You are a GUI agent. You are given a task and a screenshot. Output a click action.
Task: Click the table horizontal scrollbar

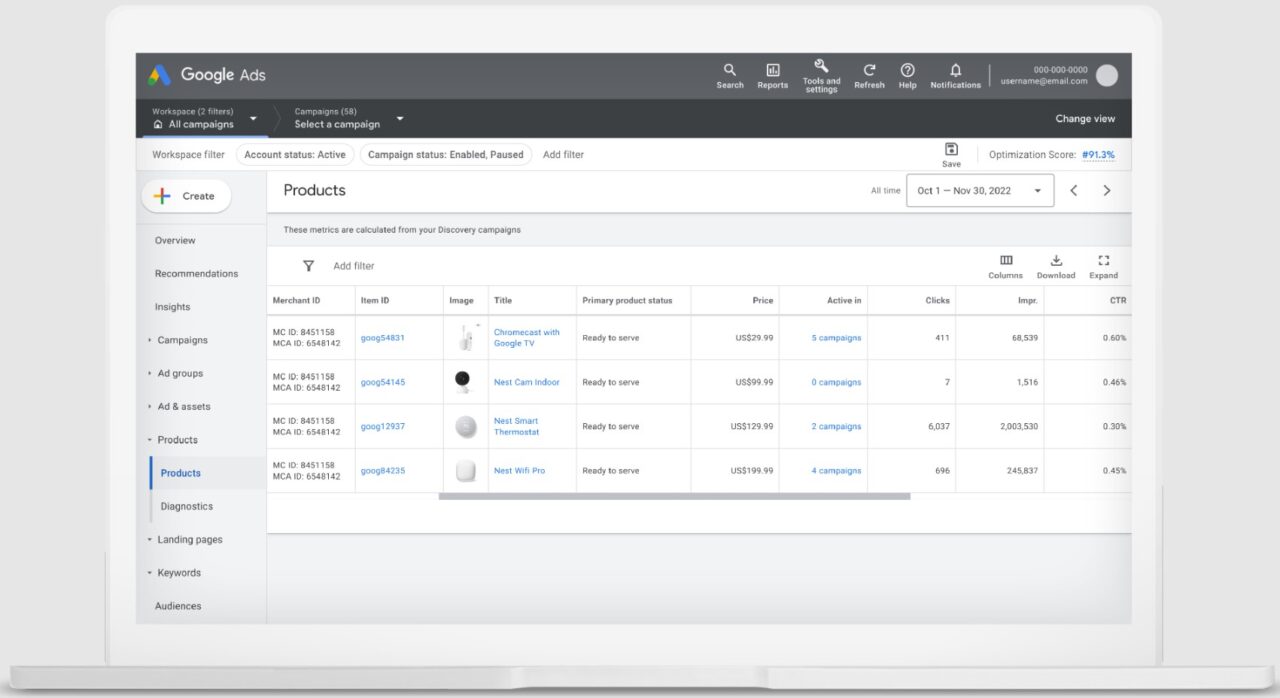pyautogui.click(x=674, y=496)
